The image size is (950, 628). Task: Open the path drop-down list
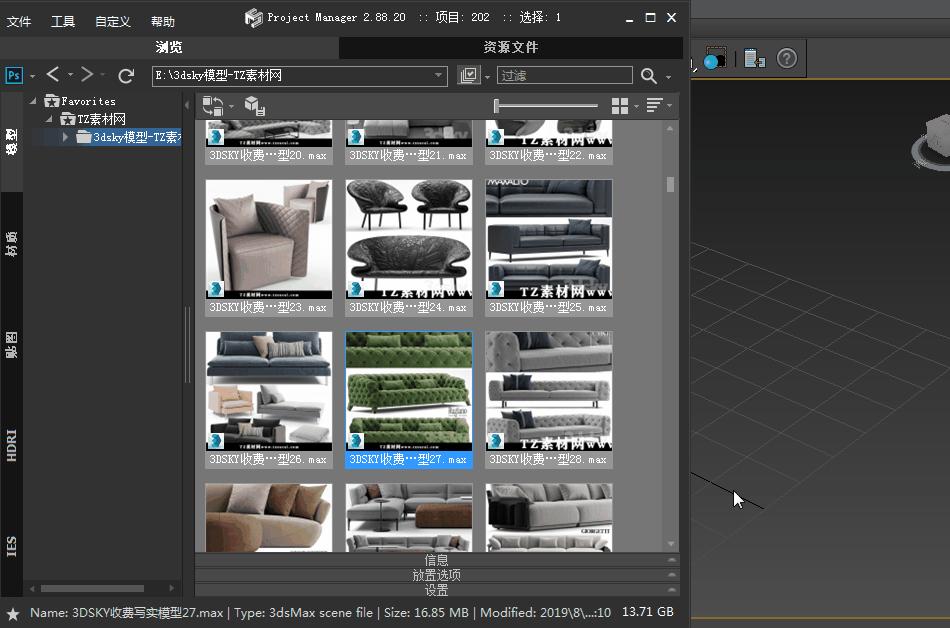pos(437,74)
